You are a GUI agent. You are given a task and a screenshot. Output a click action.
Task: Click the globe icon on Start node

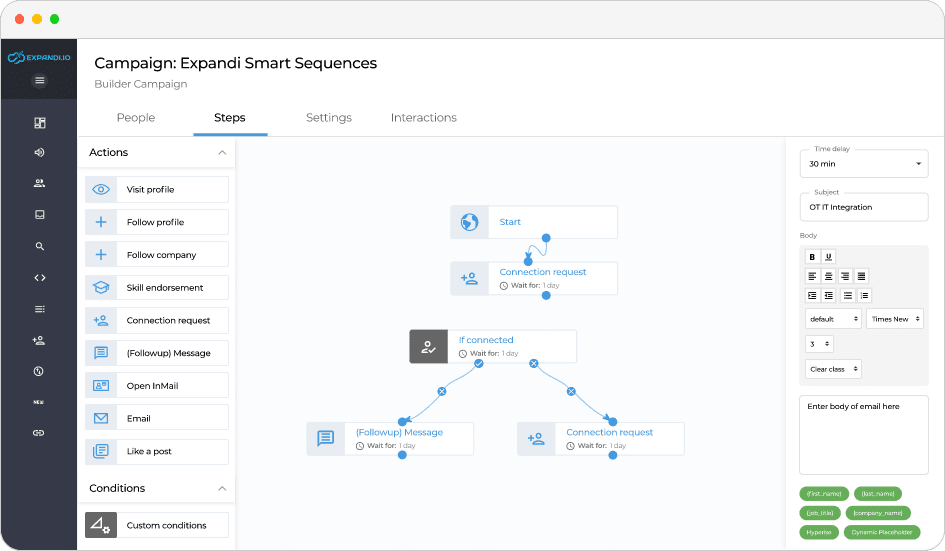tap(469, 222)
